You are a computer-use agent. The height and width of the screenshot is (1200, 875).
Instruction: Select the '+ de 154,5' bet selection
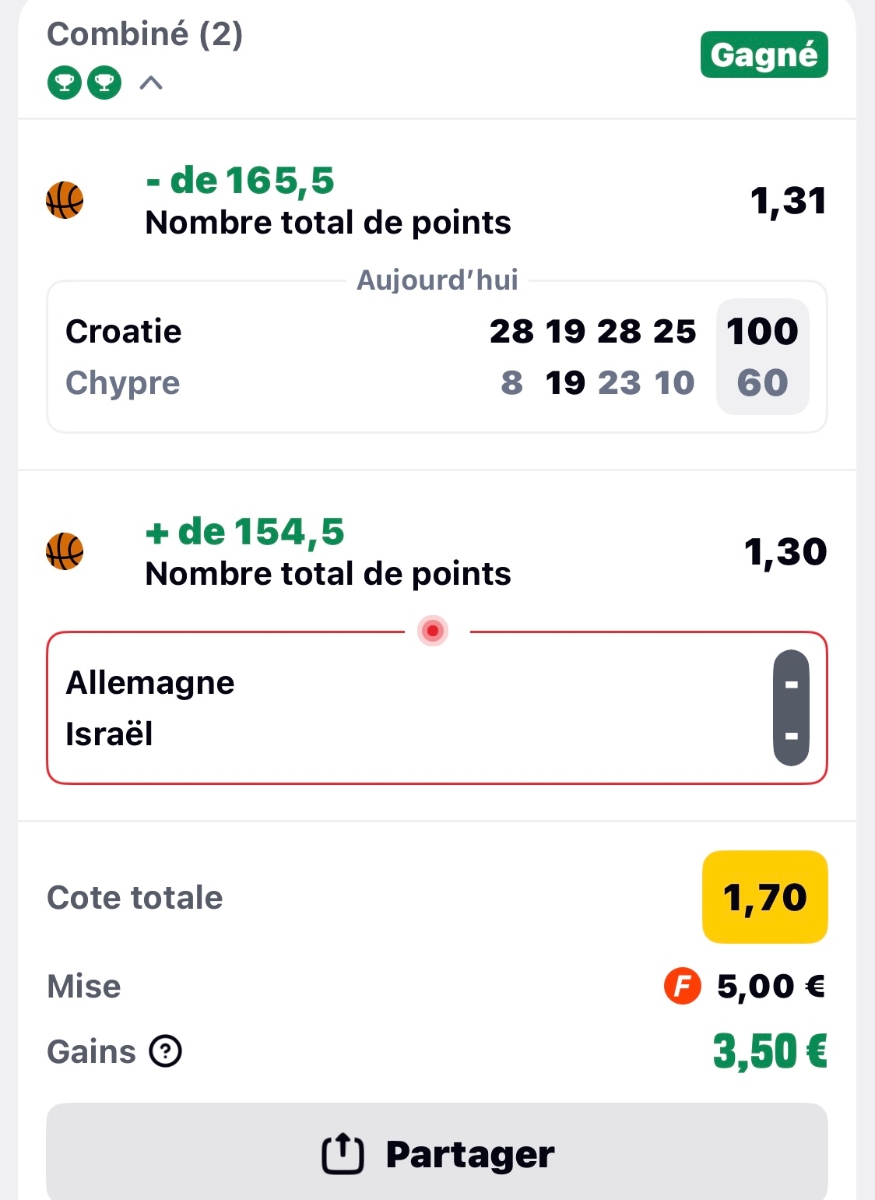tap(245, 532)
